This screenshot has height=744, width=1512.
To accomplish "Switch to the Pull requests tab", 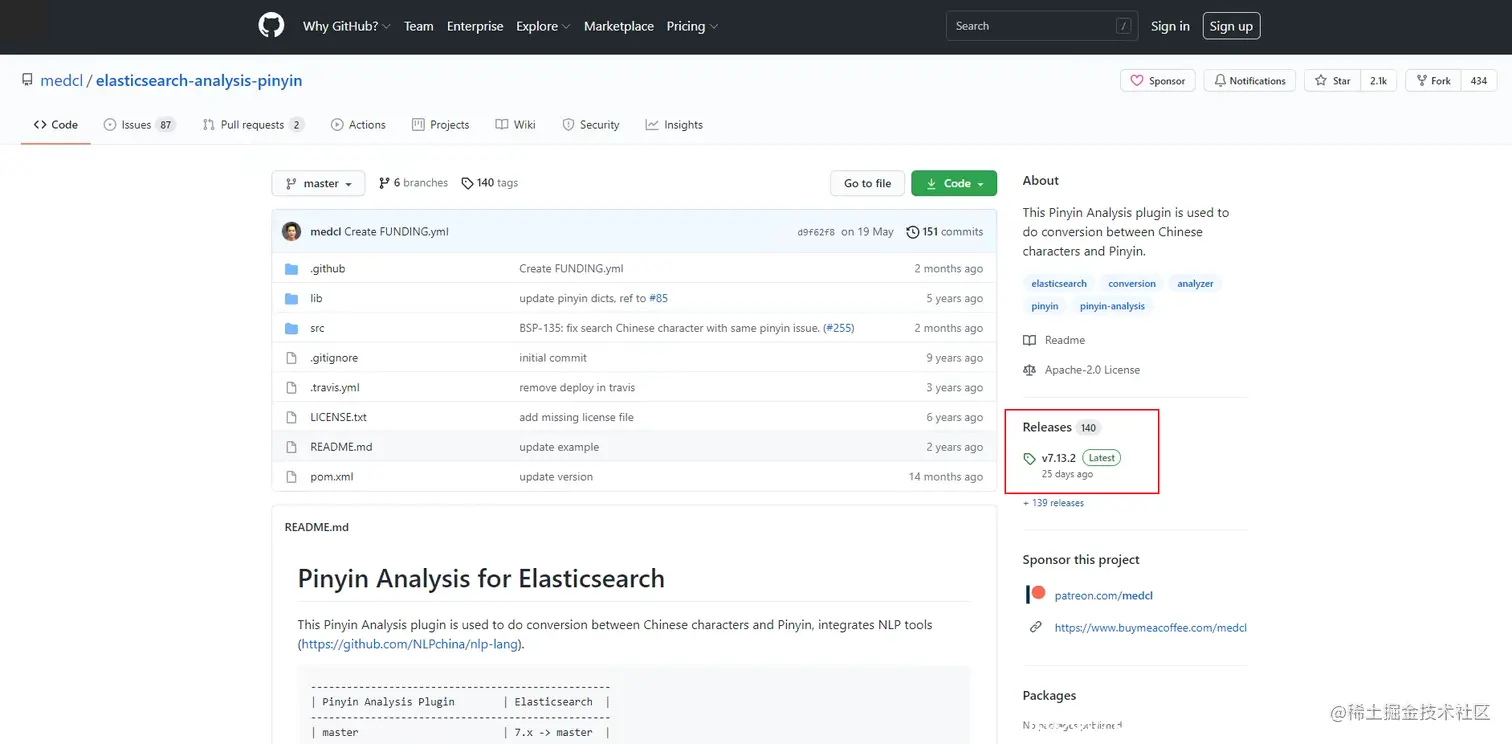I will coord(253,125).
